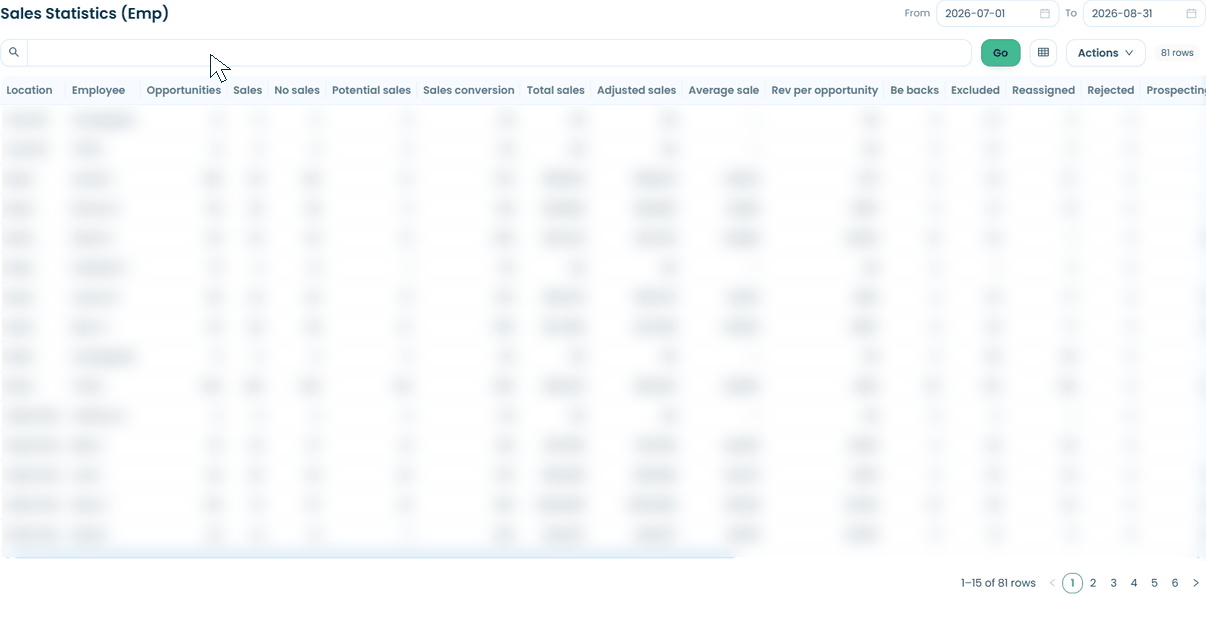Viewport: 1206px width, 620px height.
Task: Jump to page 5
Action: point(1154,583)
